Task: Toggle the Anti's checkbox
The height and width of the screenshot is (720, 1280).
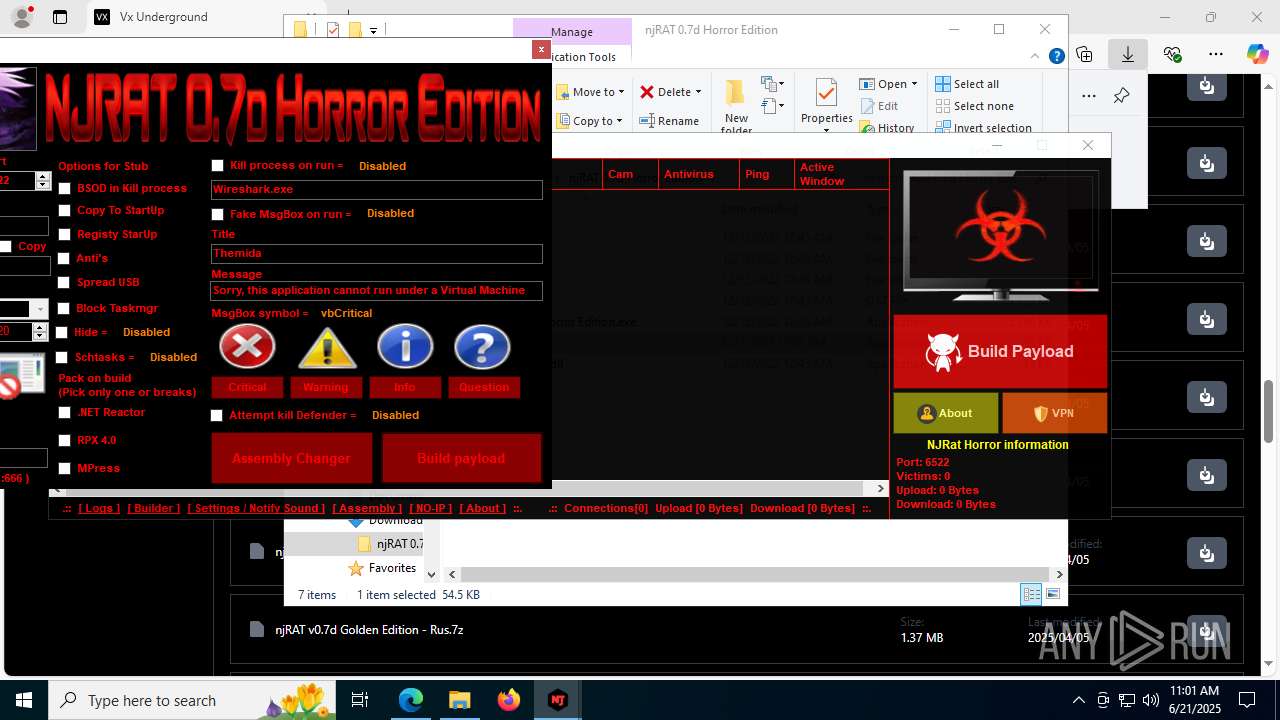Action: click(x=65, y=258)
